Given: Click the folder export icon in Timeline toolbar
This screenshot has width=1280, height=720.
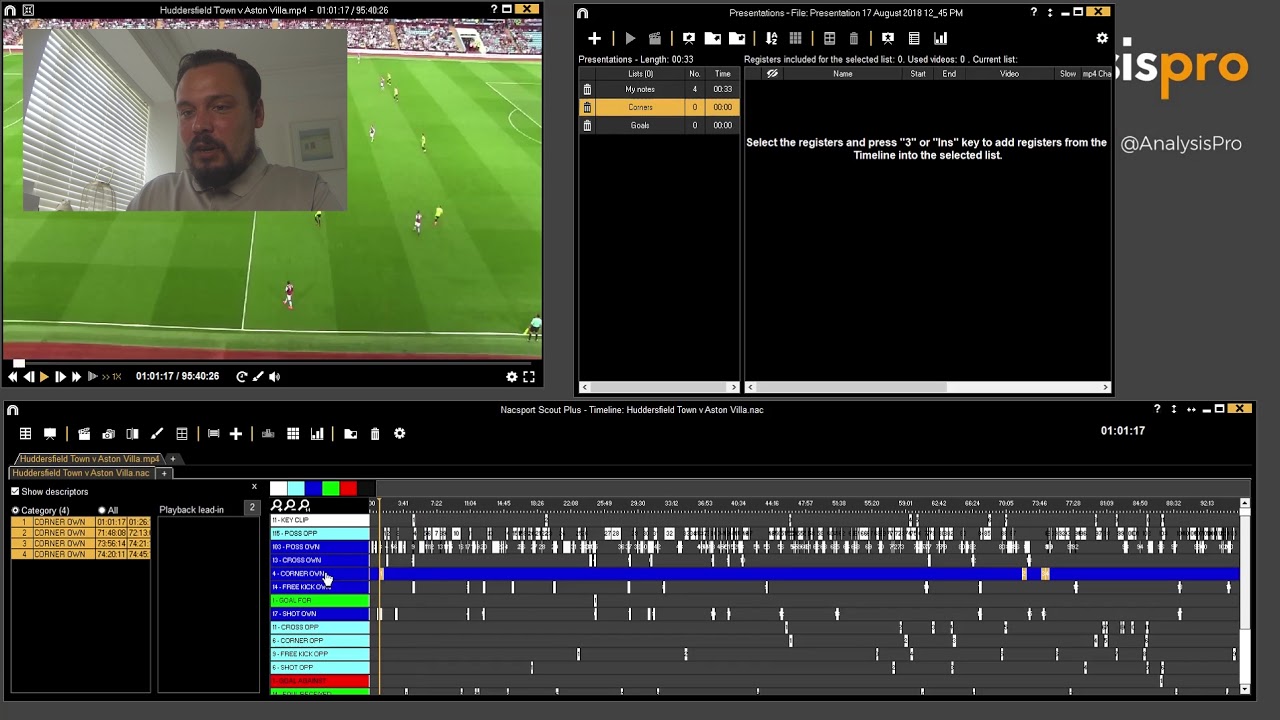Looking at the screenshot, I should [351, 434].
